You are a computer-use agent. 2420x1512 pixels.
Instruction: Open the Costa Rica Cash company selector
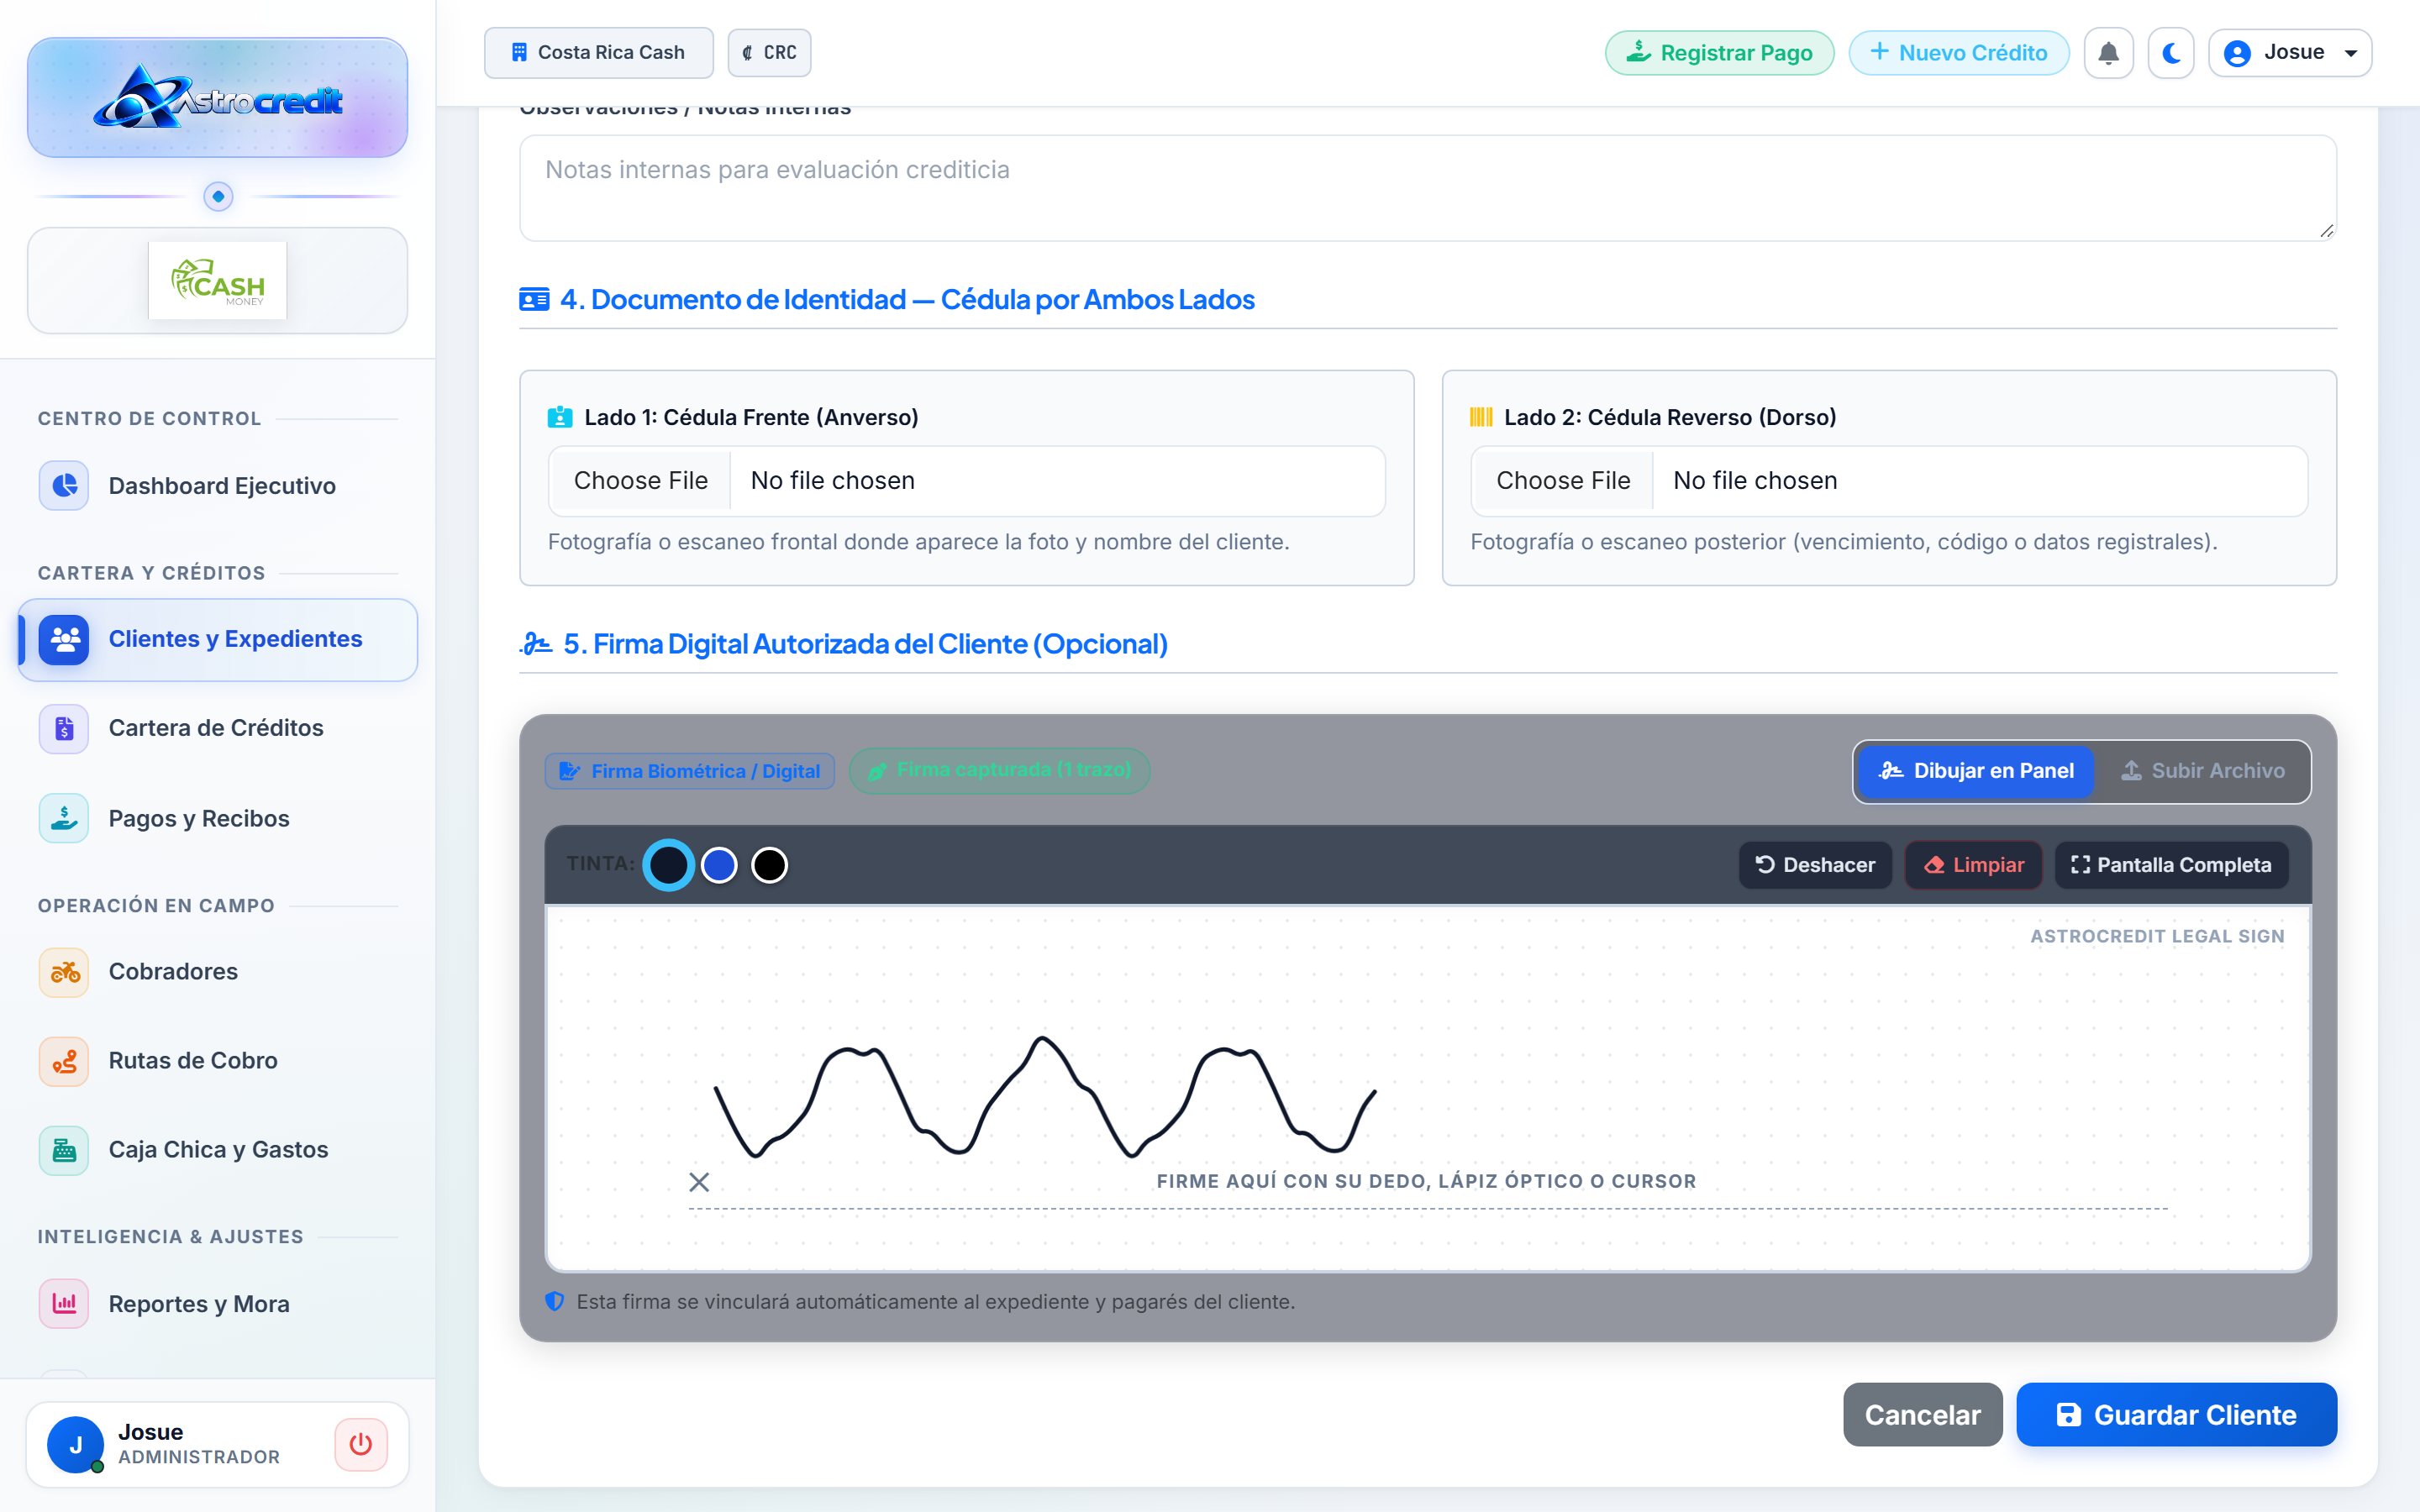[x=598, y=53]
